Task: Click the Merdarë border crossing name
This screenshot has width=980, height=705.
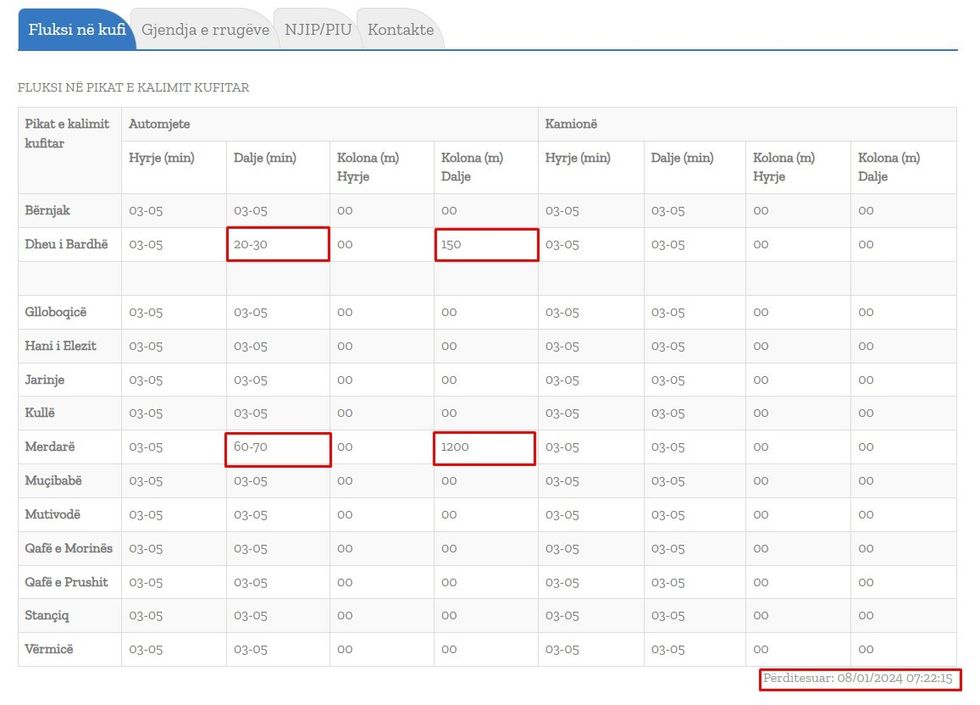Action: pyautogui.click(x=51, y=447)
